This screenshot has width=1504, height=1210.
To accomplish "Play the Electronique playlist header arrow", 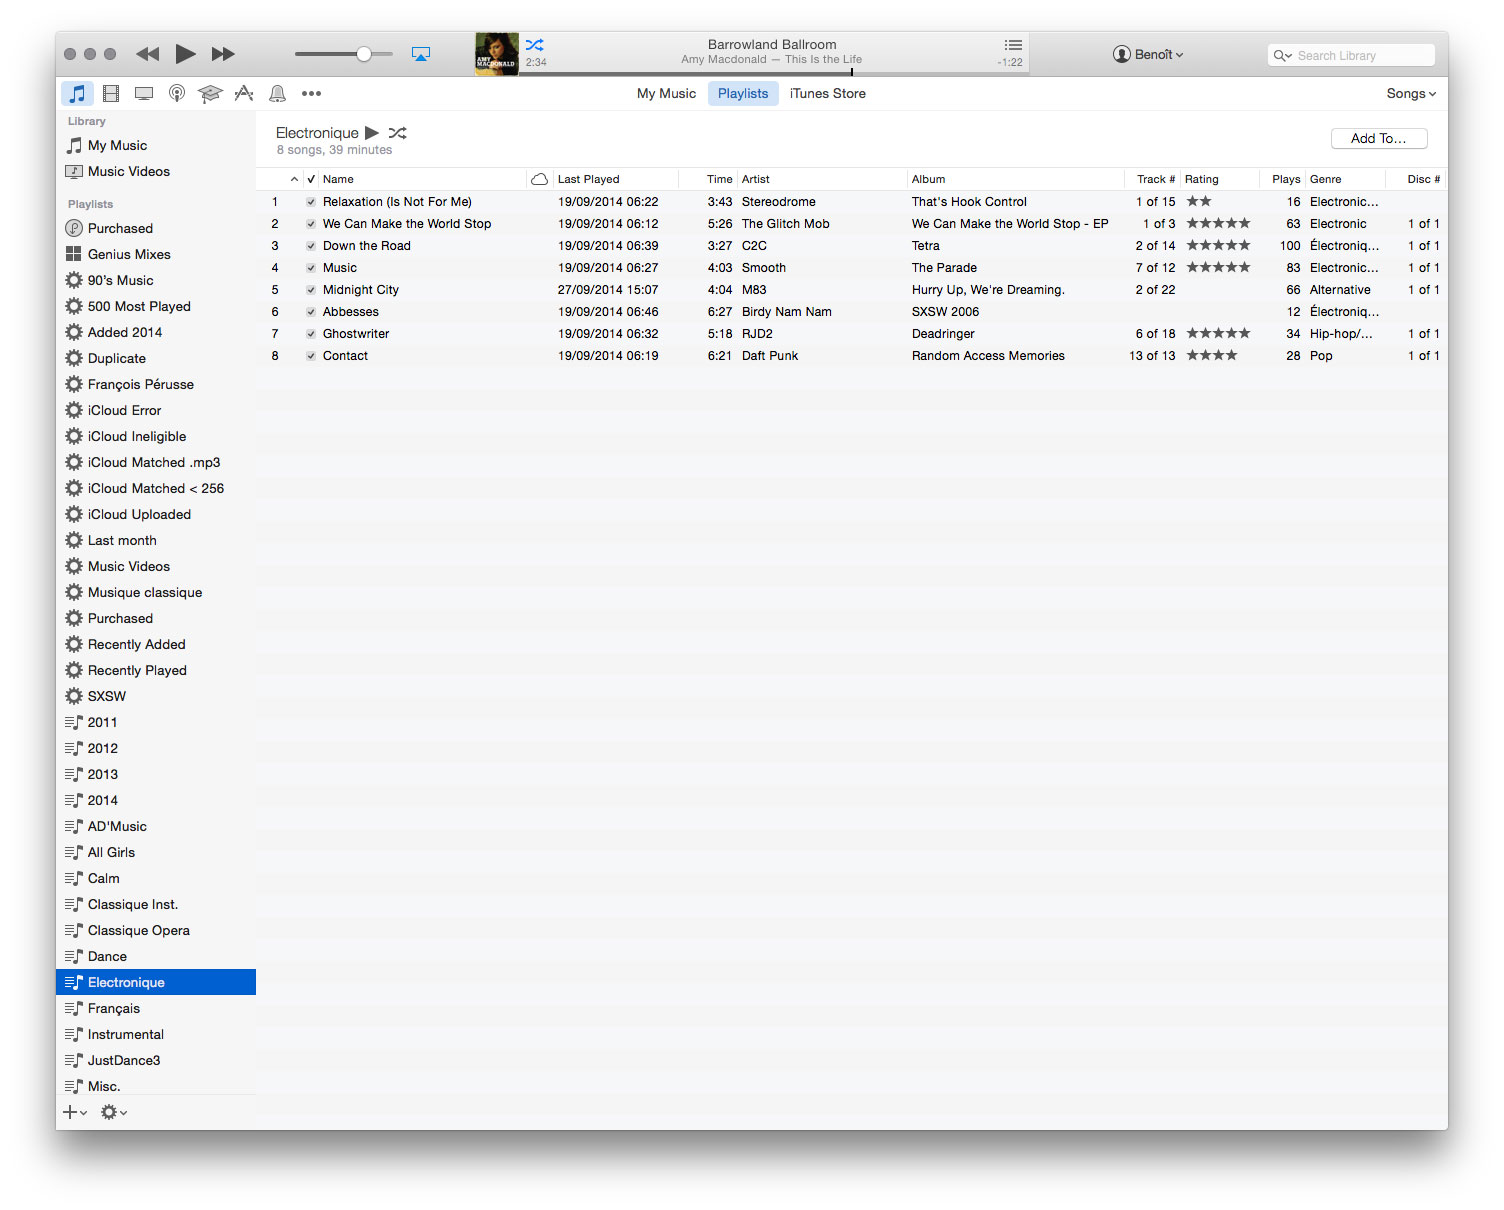I will click(372, 132).
